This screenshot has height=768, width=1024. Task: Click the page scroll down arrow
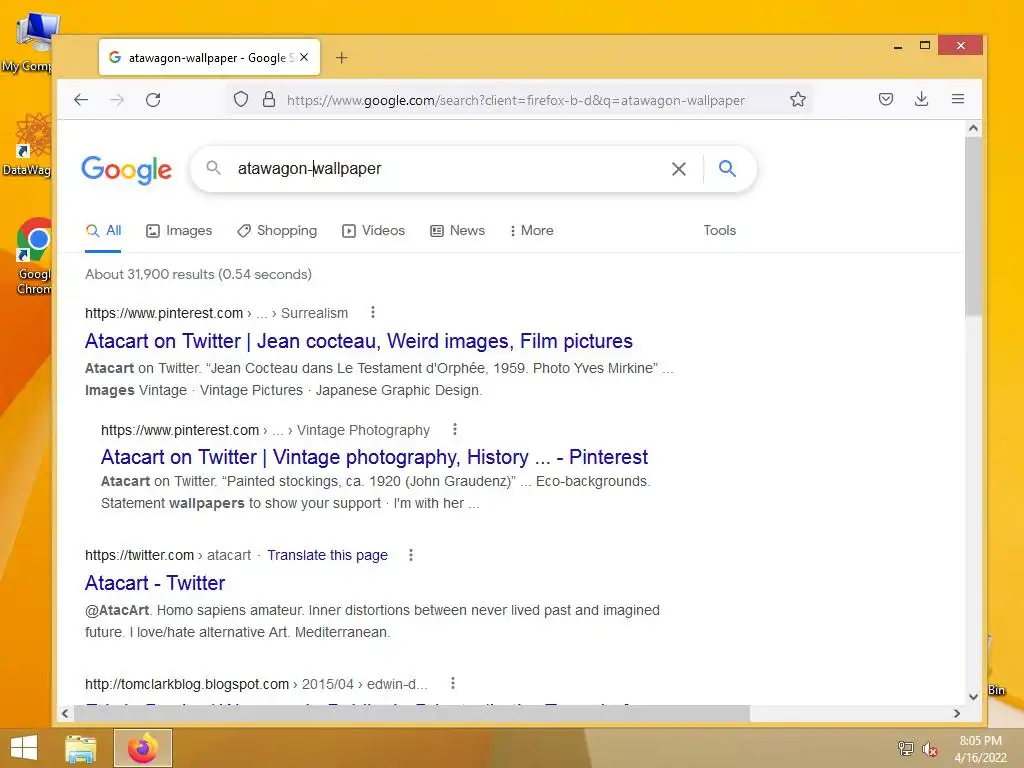(973, 696)
